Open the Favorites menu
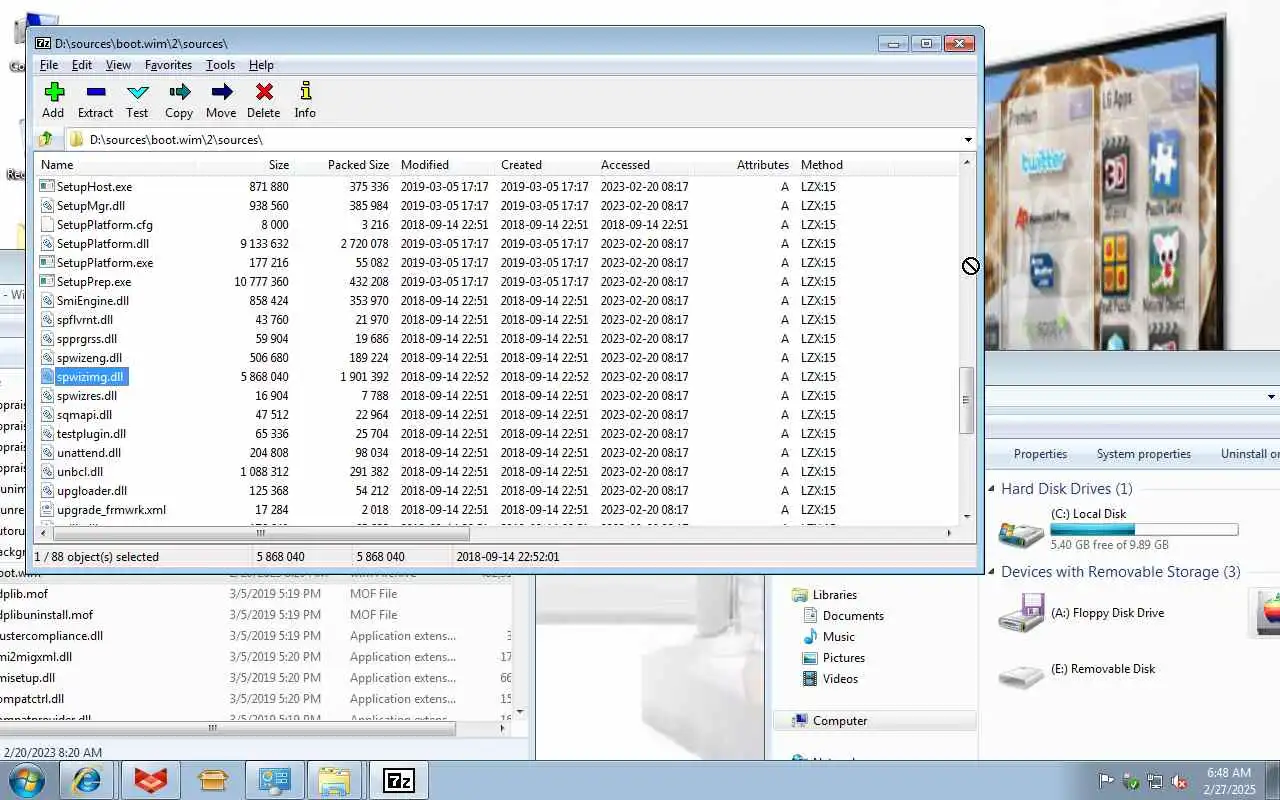1280x800 pixels. (168, 65)
